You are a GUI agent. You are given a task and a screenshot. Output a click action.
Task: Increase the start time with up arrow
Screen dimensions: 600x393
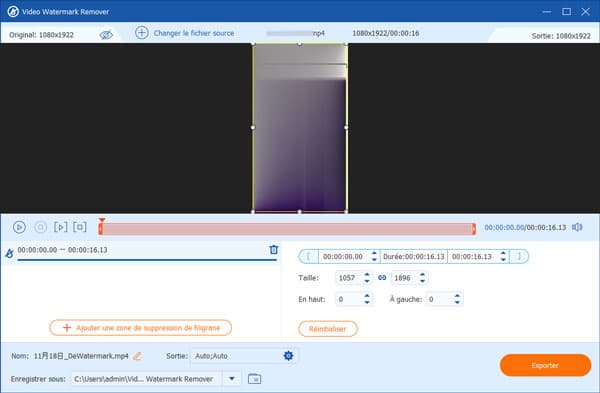374,253
